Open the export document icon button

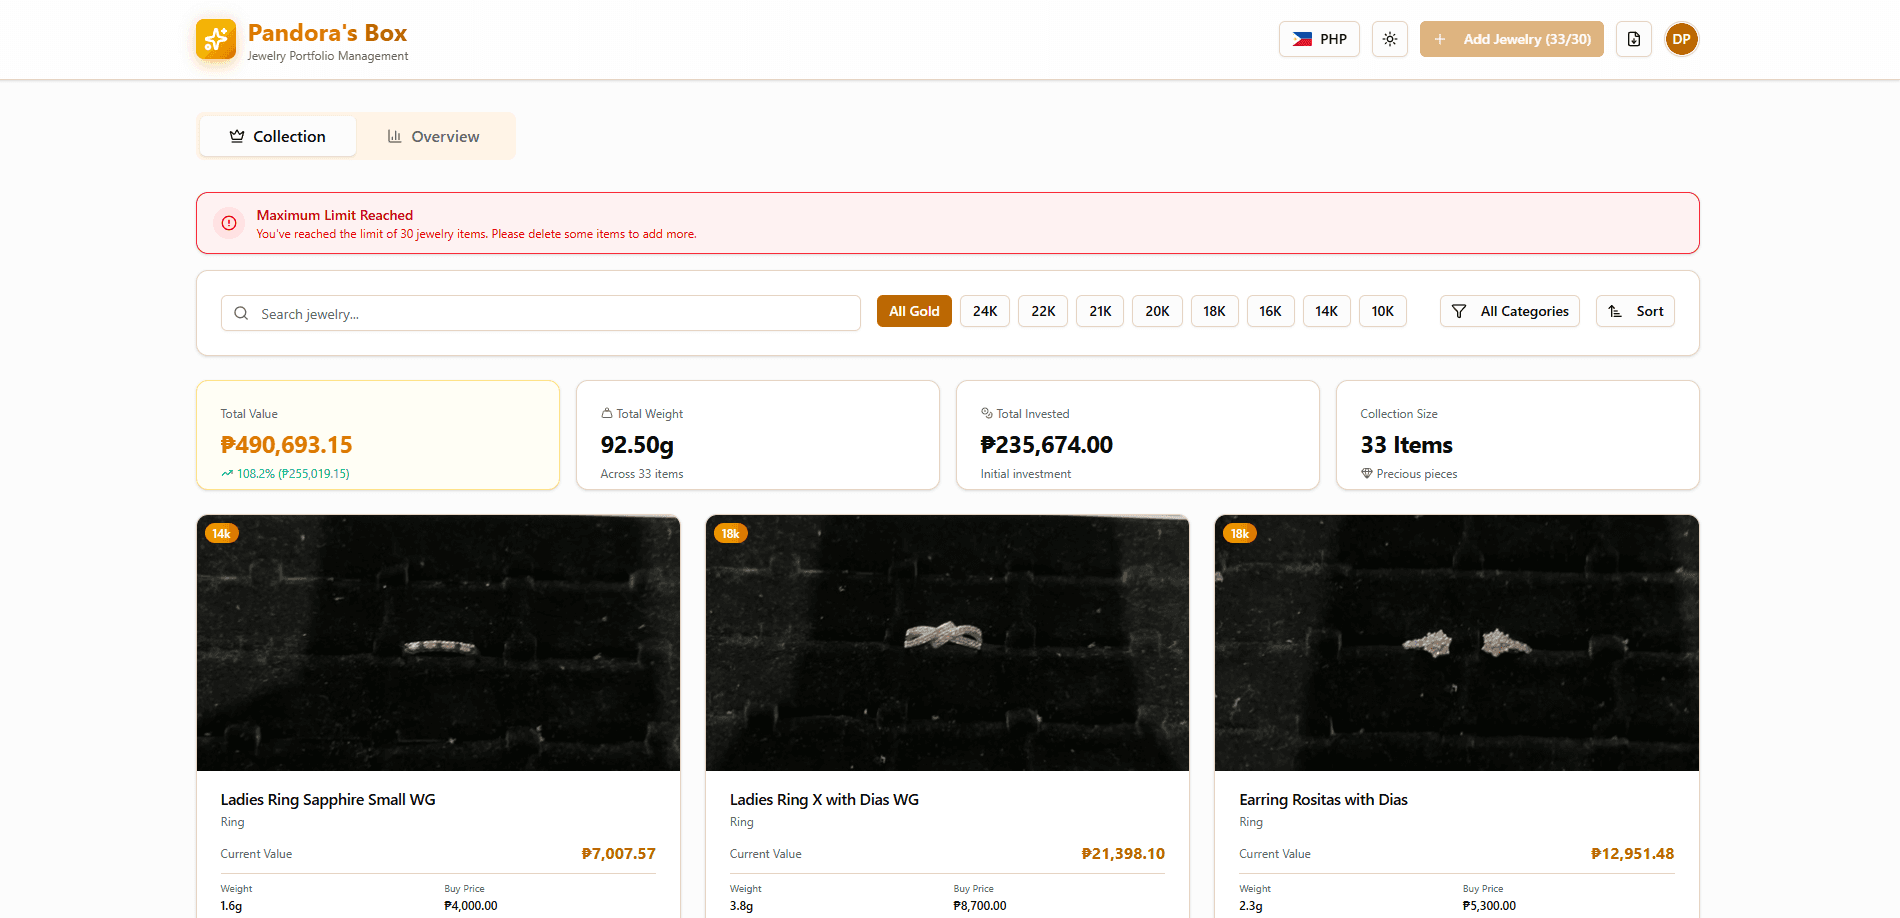click(1633, 39)
